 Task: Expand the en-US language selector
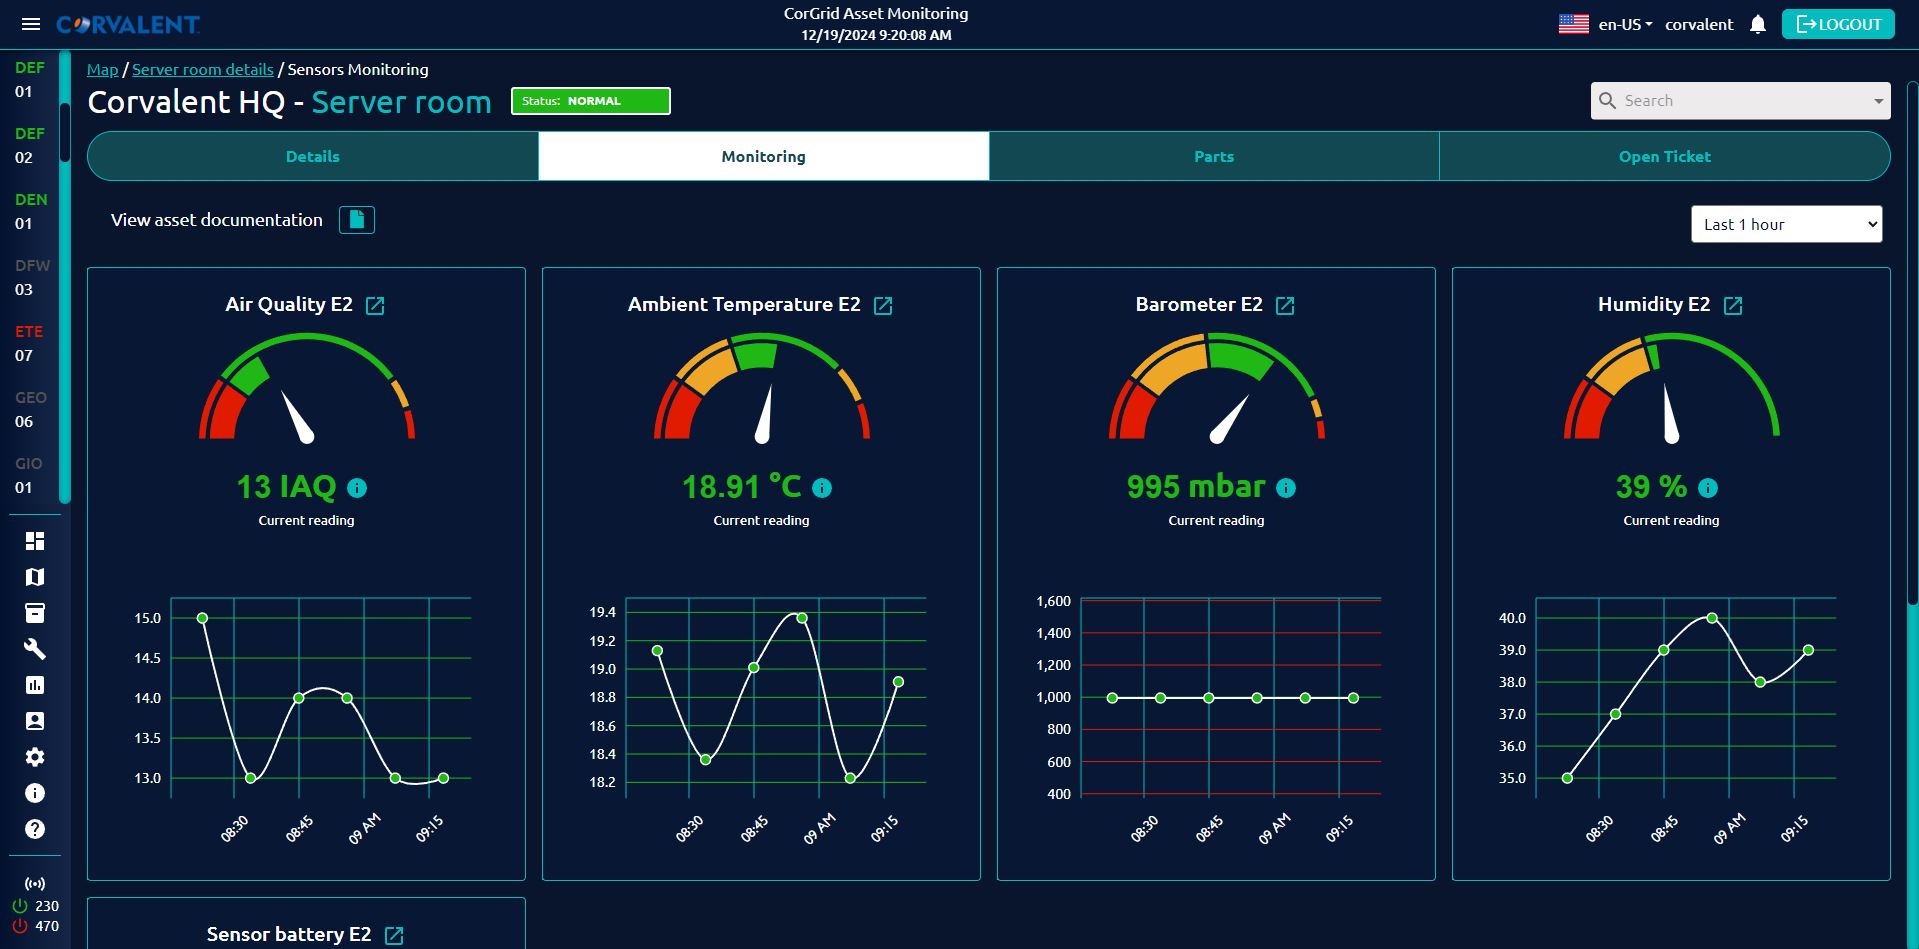[x=1624, y=25]
